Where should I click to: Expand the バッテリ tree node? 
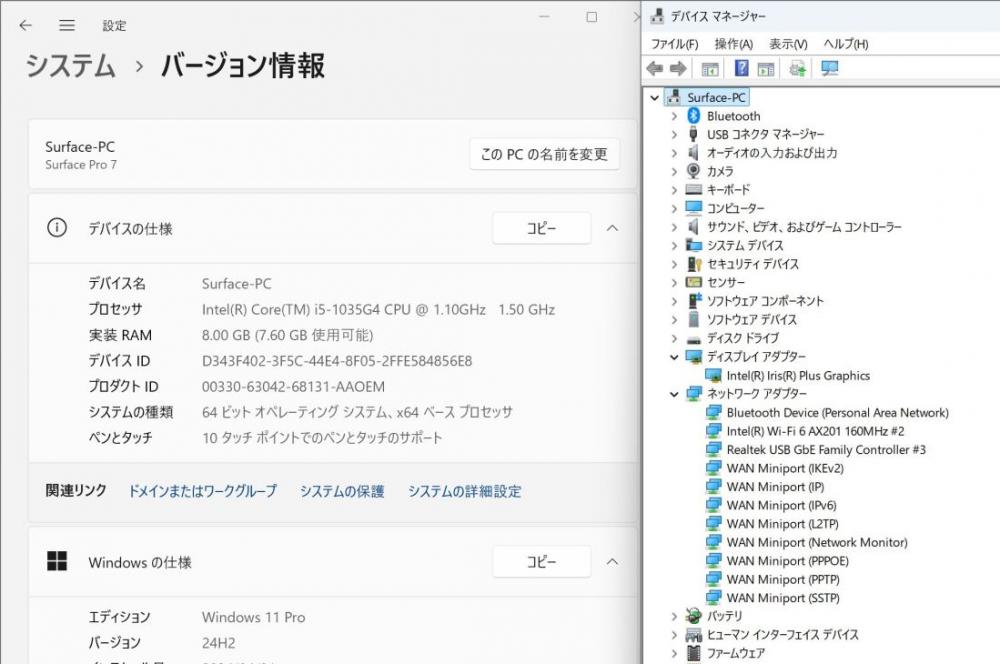[674, 616]
